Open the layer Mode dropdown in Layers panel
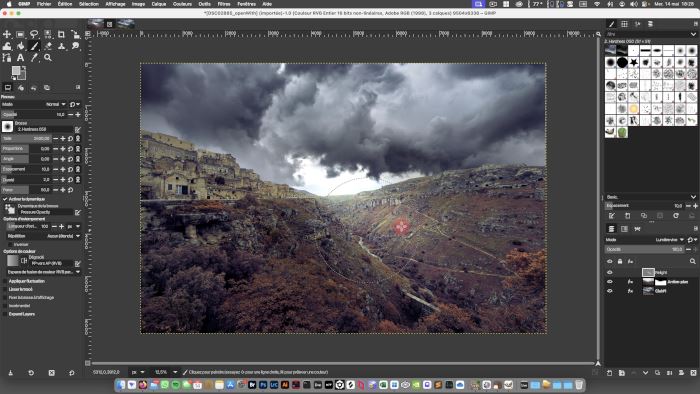This screenshot has width=700, height=394. tap(670, 240)
